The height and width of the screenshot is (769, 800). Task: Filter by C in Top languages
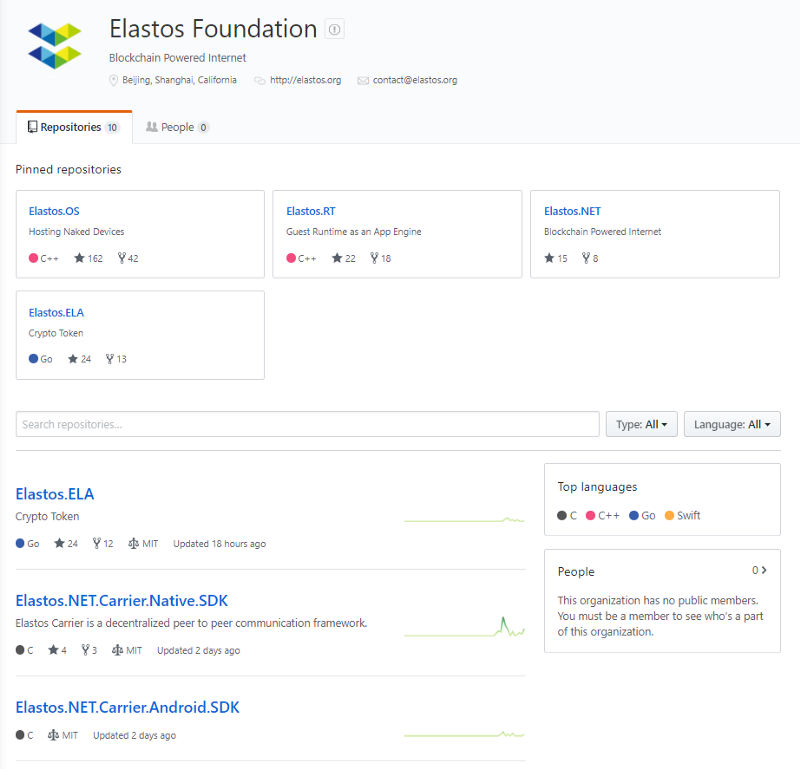pyautogui.click(x=567, y=515)
